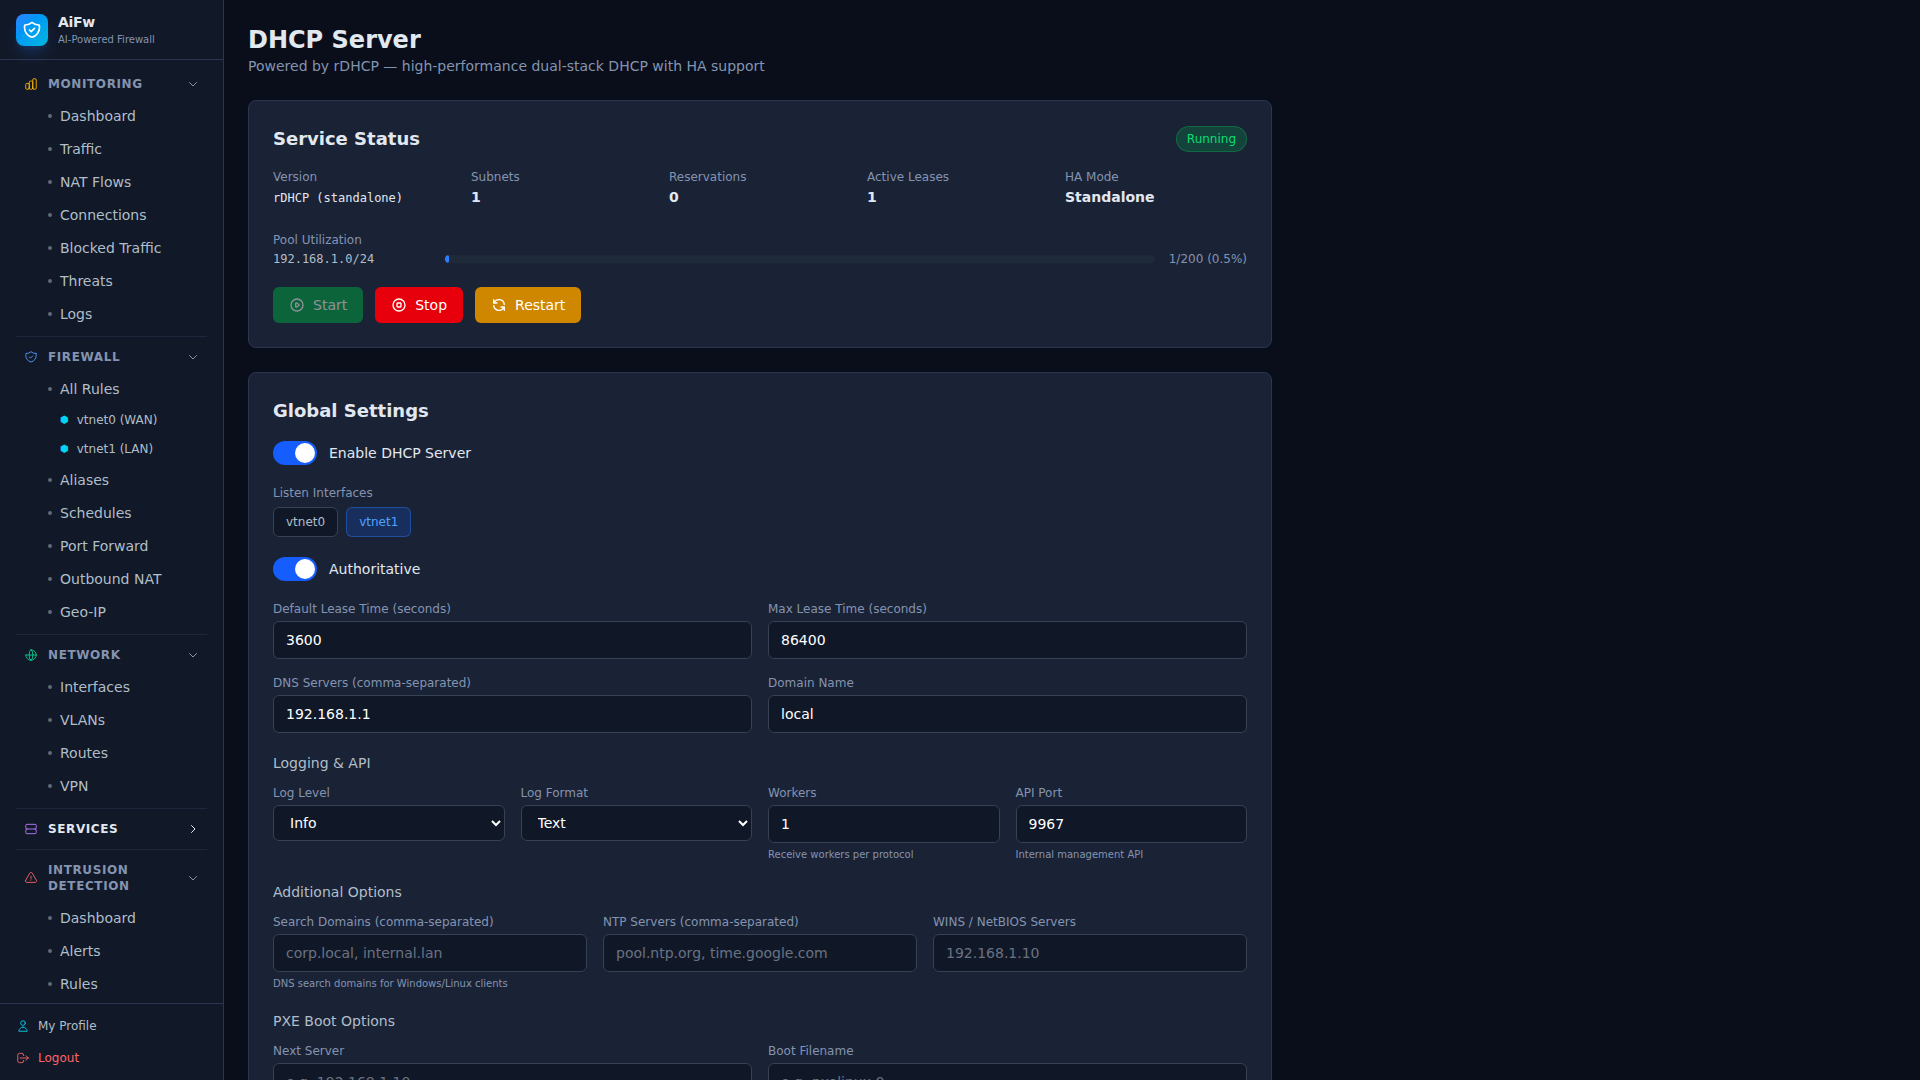Click the Network globe section icon
The width and height of the screenshot is (1920, 1080).
(31, 655)
